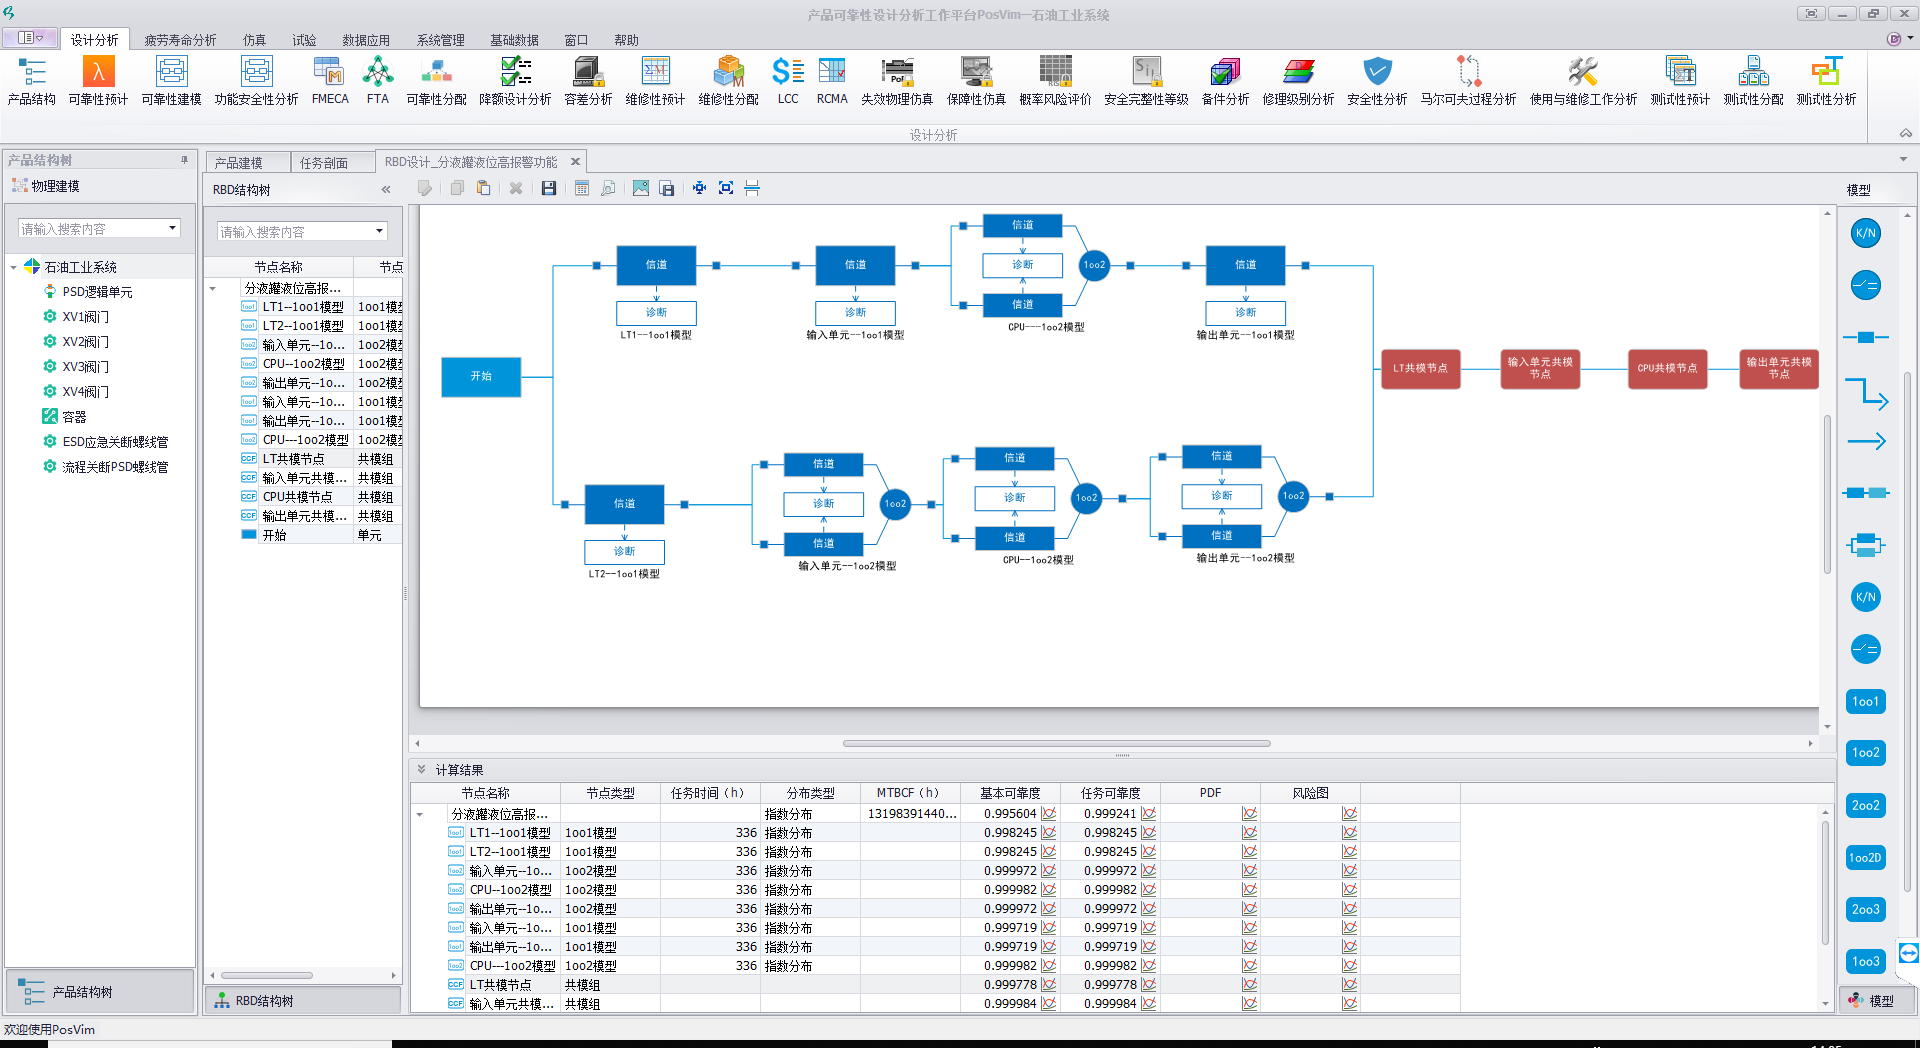This screenshot has height=1048, width=1920.
Task: Switch to the 仿真 ribbon tab
Action: tap(255, 40)
